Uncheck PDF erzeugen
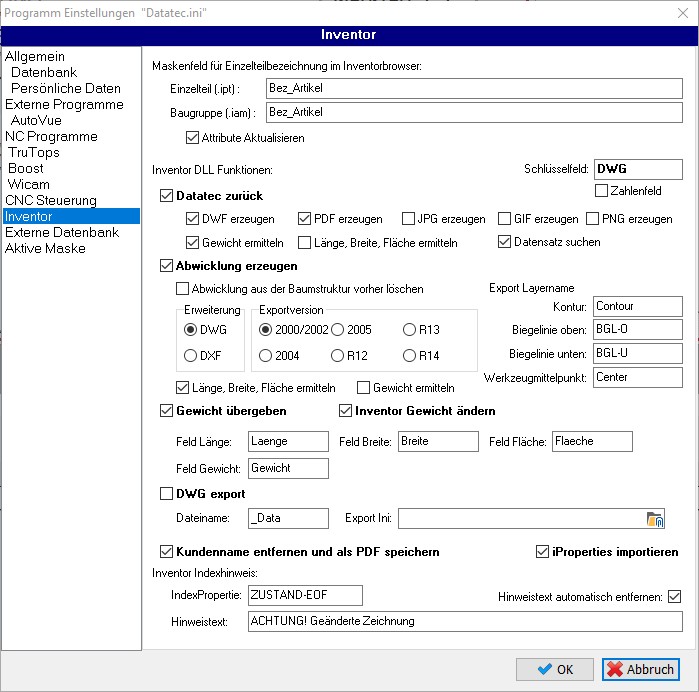 (304, 218)
